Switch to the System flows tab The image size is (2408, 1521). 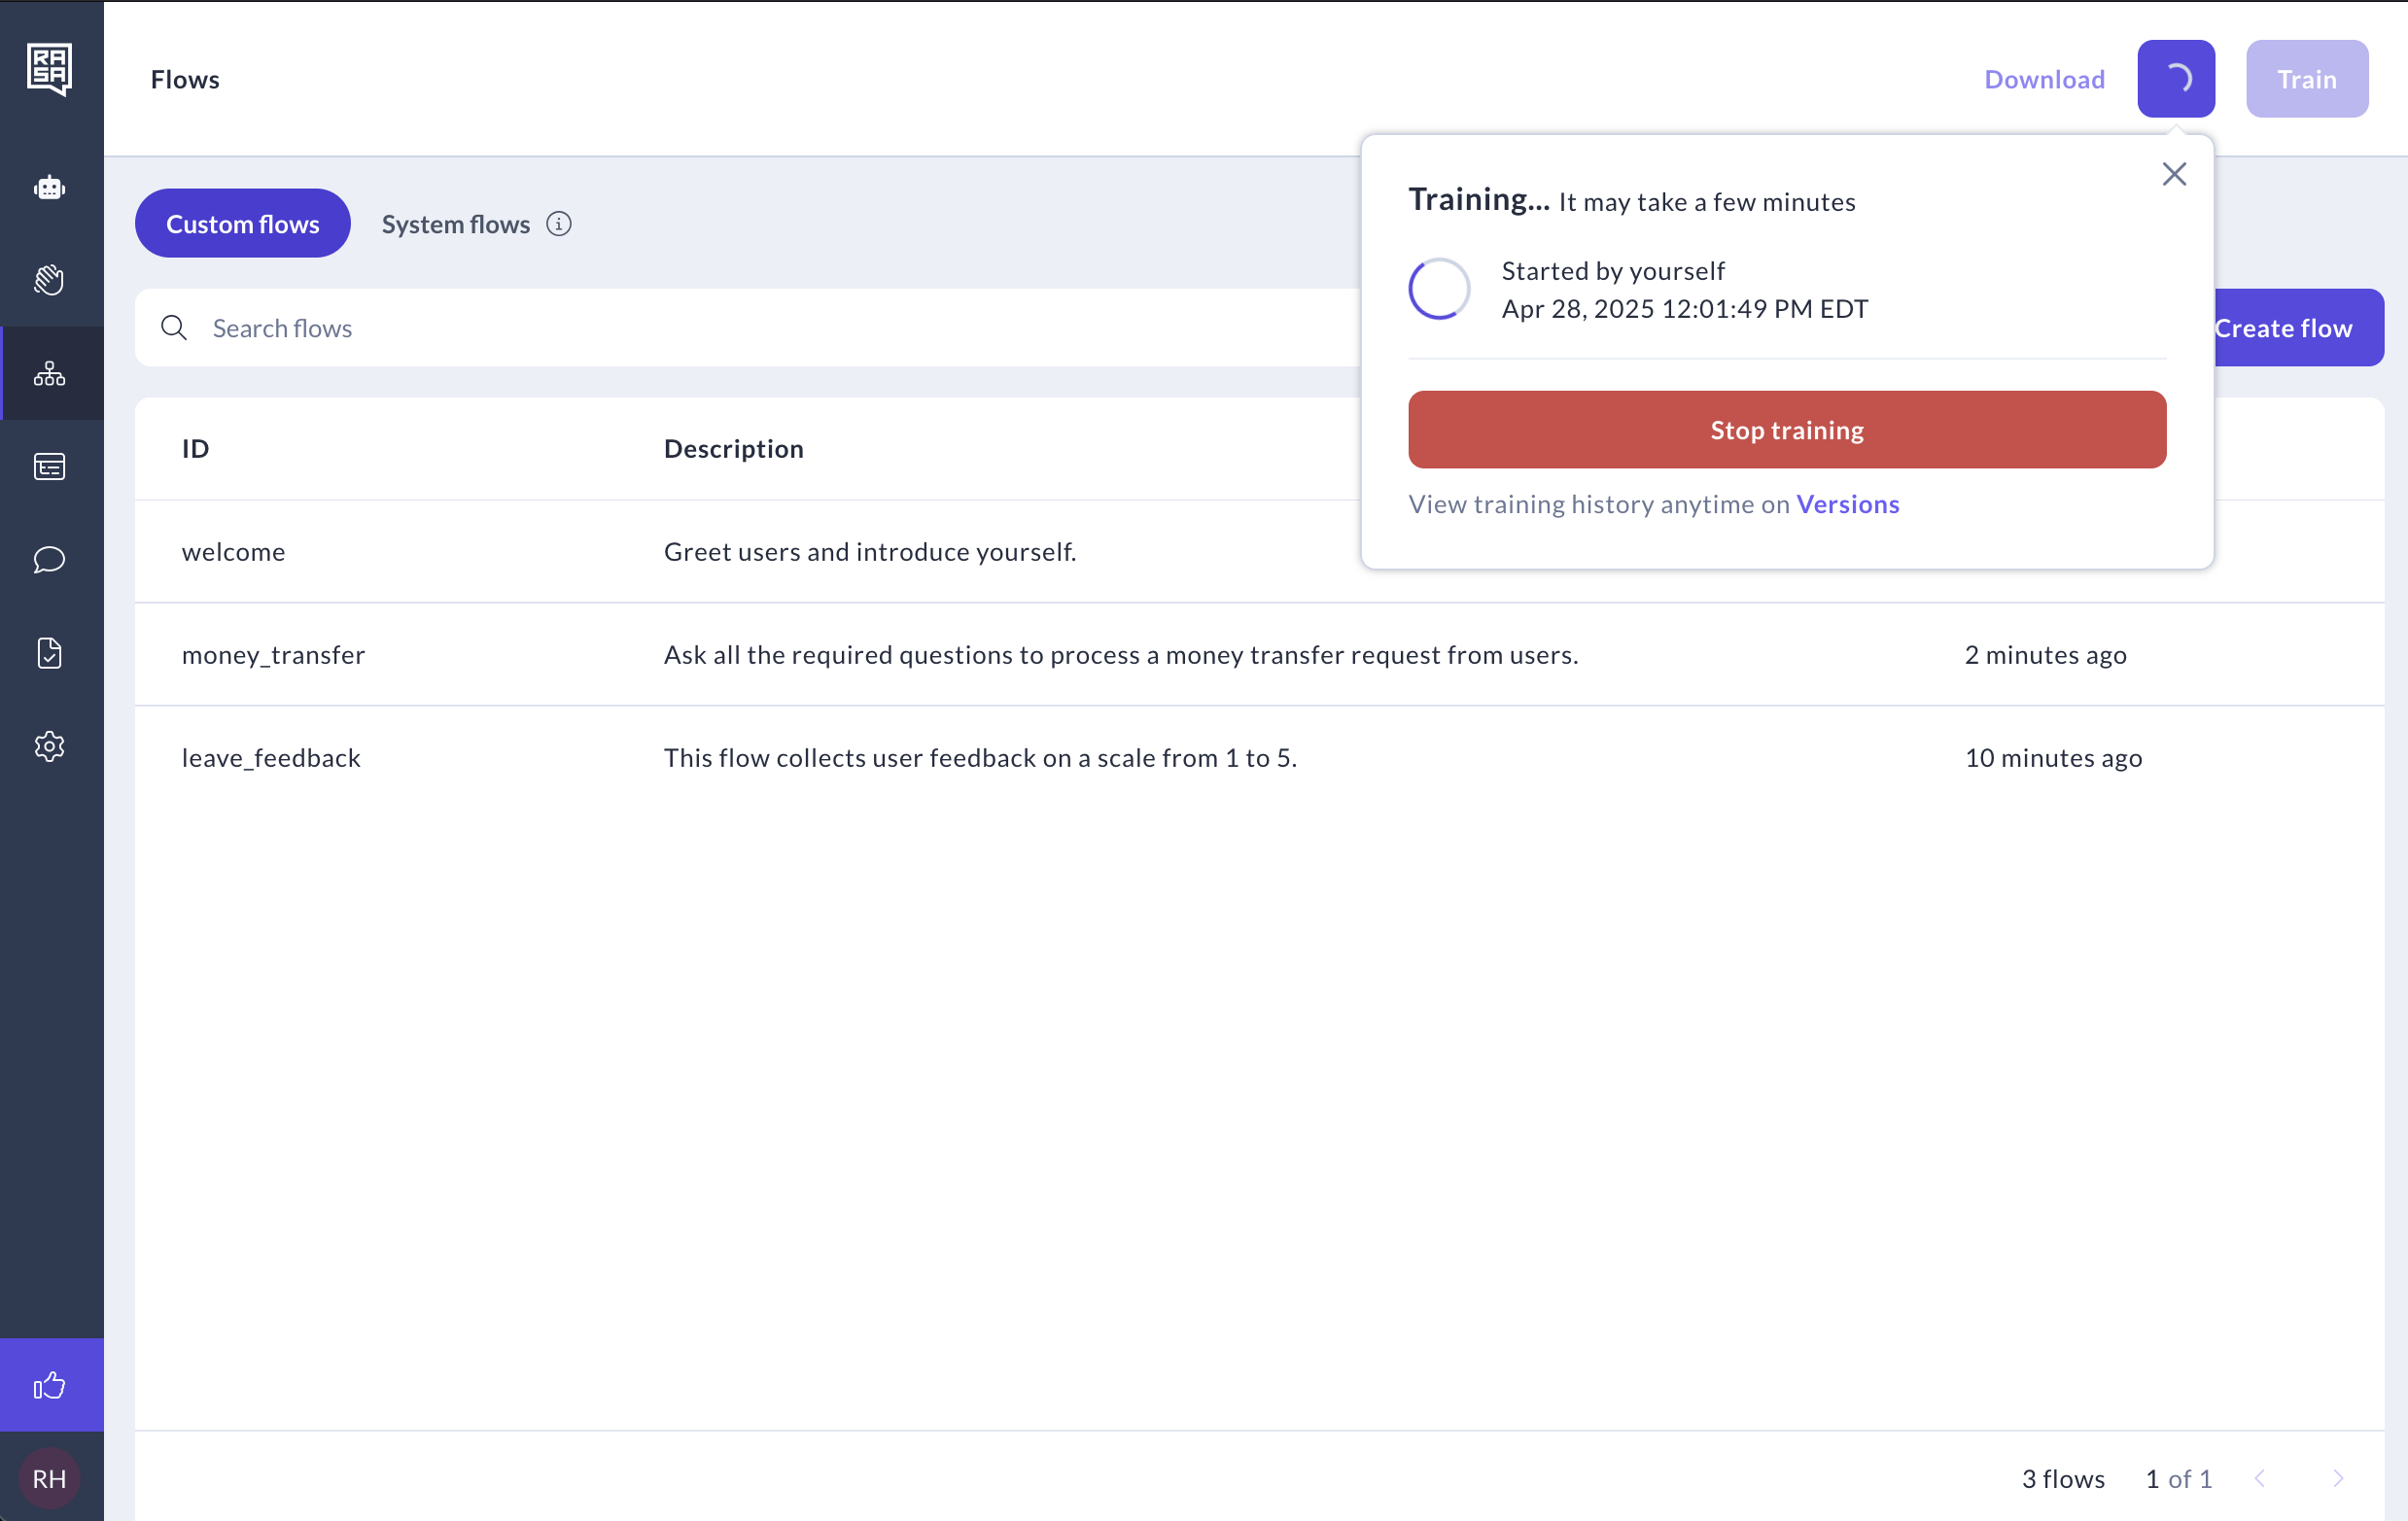point(456,224)
